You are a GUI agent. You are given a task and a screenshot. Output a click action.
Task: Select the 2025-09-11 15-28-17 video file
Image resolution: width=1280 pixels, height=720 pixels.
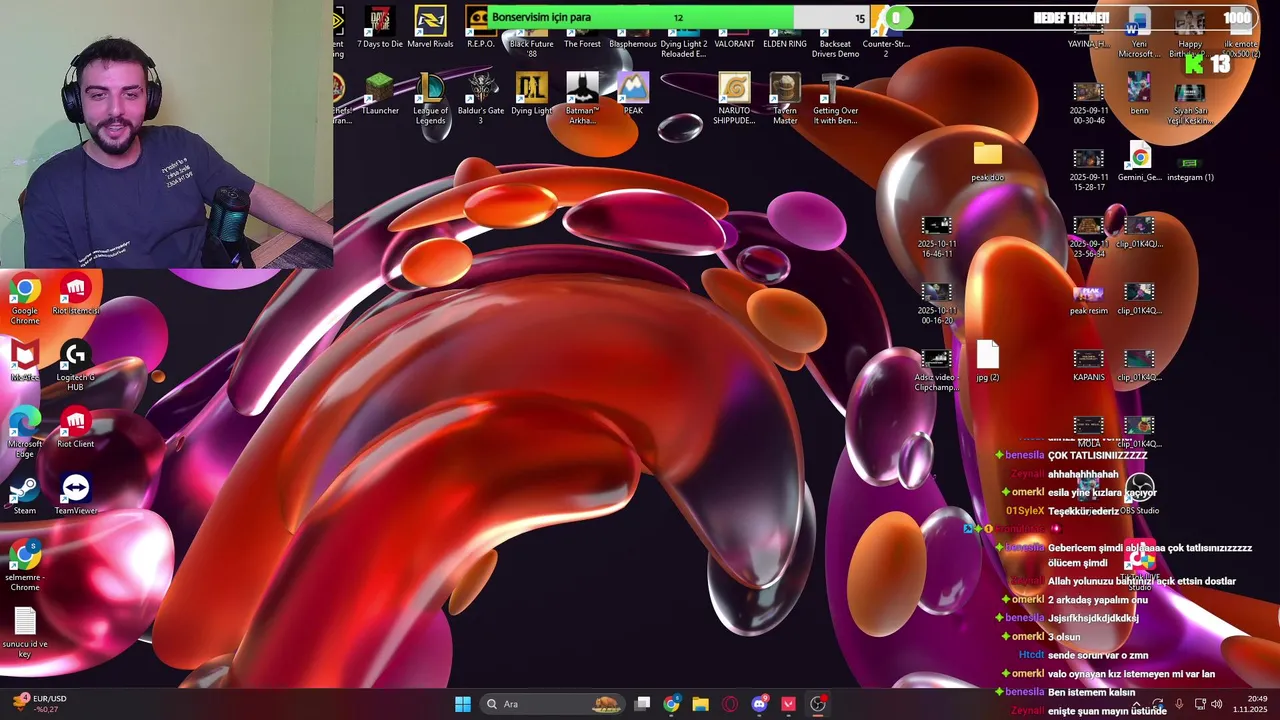tap(1088, 170)
